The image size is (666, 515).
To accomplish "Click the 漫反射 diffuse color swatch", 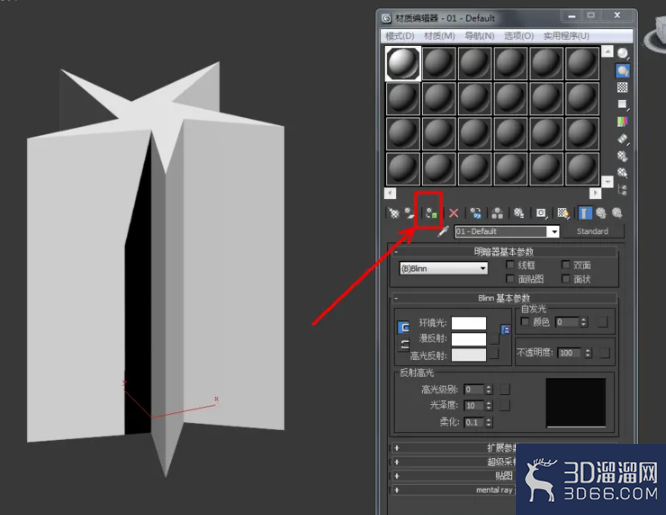I will 469,339.
